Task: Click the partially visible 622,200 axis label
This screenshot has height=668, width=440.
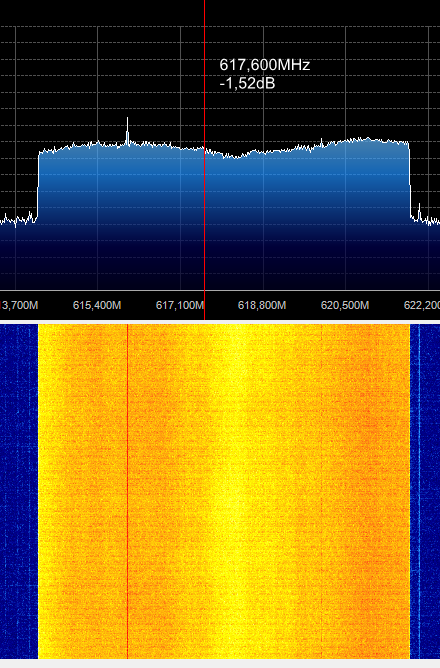Action: pos(422,305)
